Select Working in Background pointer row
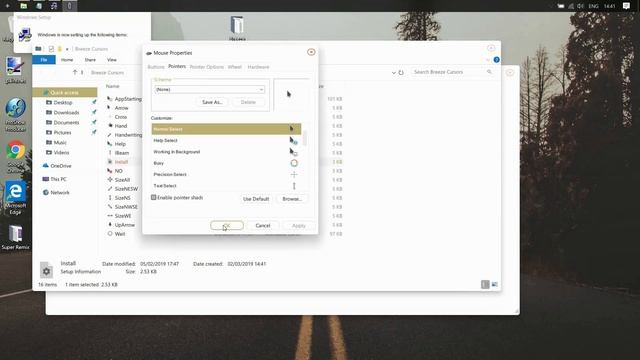Screen dimensions: 640x360 (x=226, y=152)
